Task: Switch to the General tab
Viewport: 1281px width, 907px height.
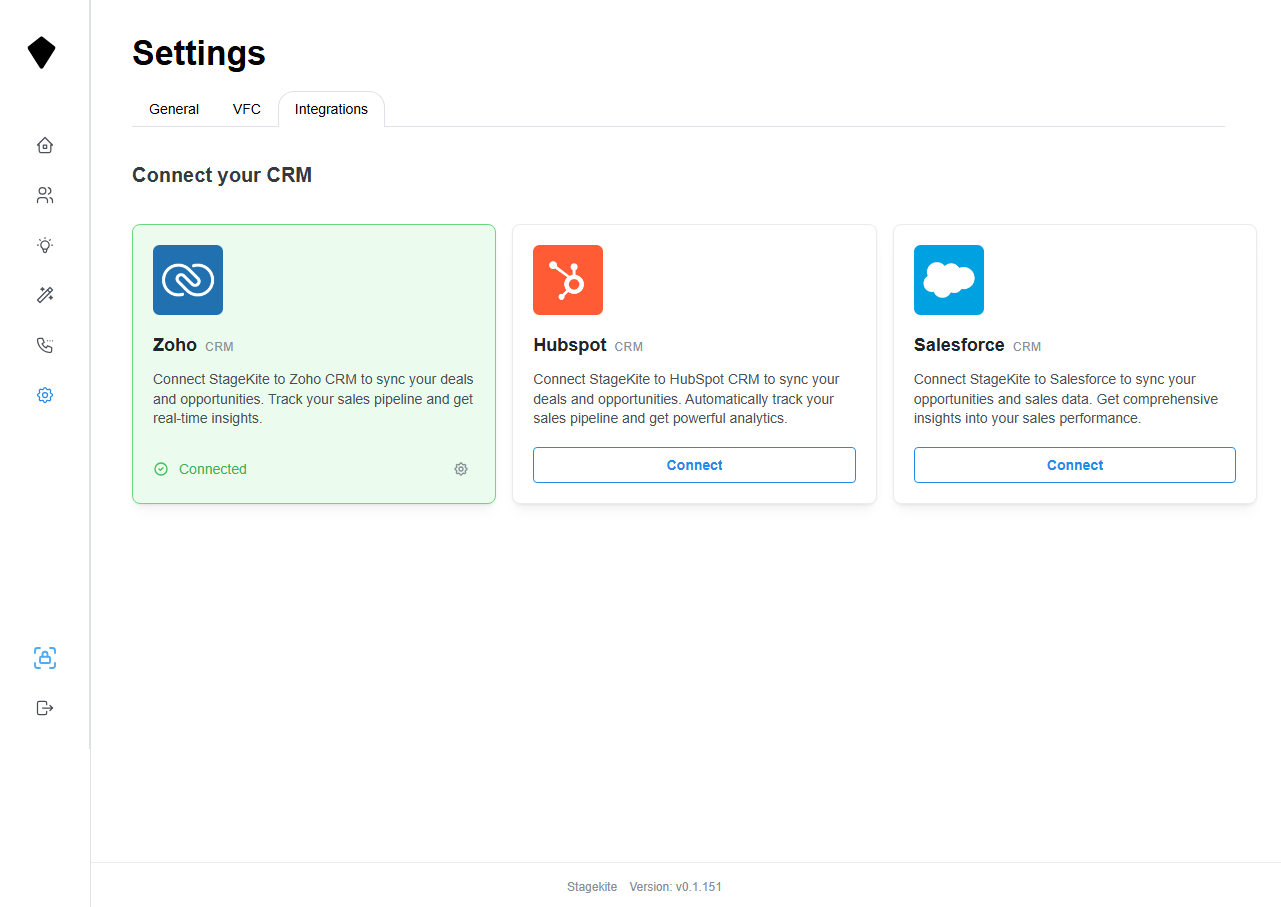Action: point(174,109)
